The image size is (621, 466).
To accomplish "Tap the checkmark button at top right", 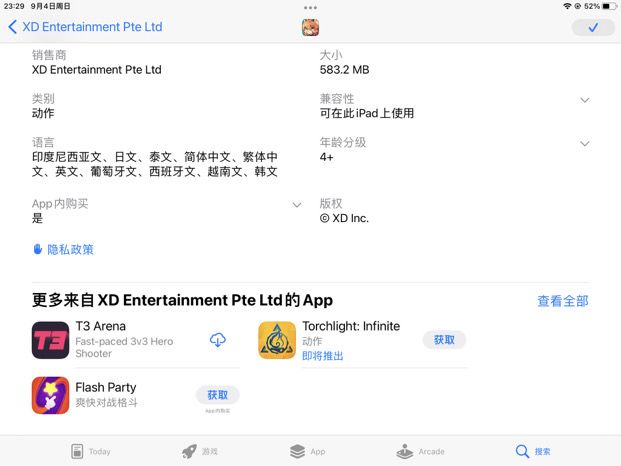I will point(593,27).
